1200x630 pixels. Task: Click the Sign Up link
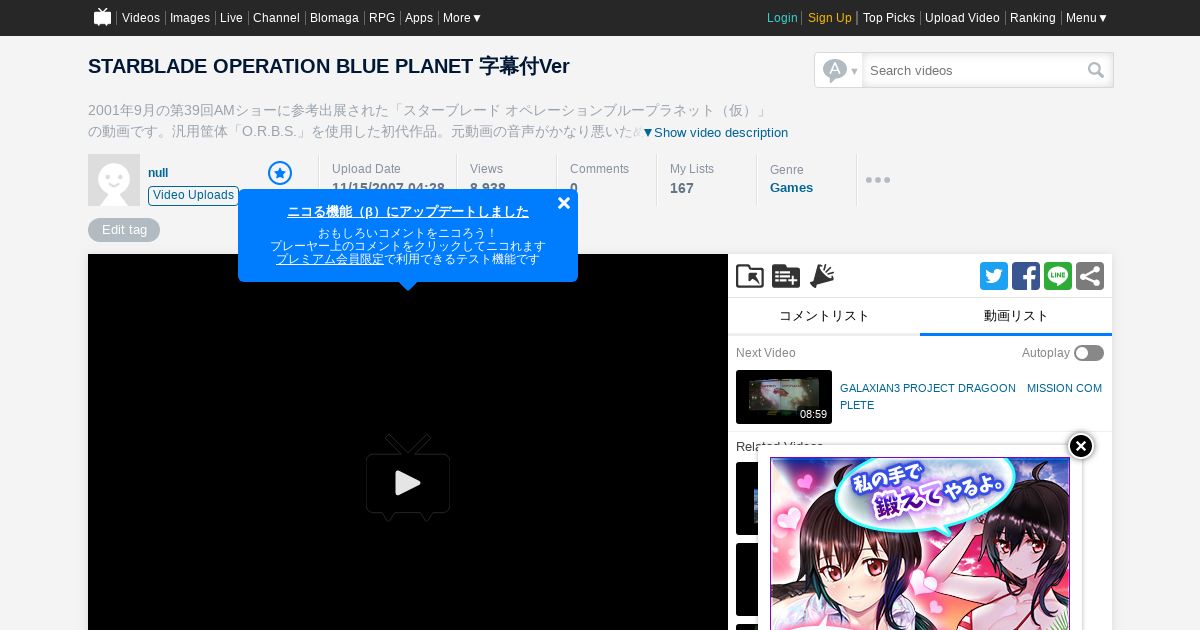click(830, 18)
